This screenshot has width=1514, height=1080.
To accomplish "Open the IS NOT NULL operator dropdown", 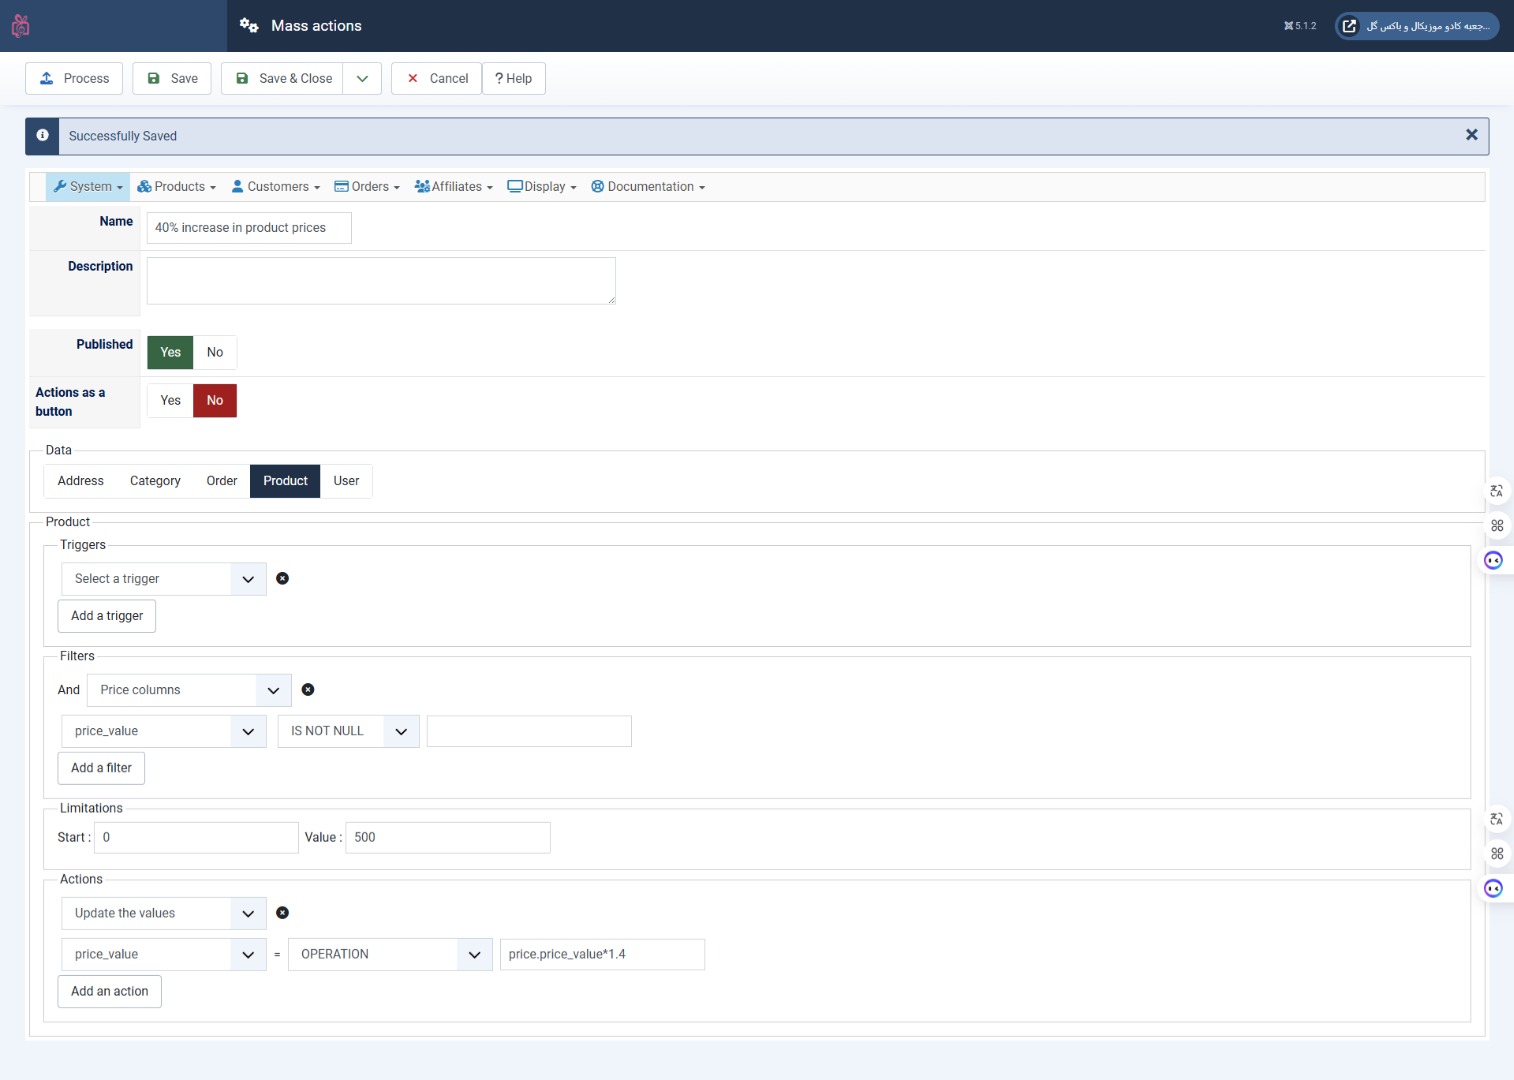I will point(349,731).
